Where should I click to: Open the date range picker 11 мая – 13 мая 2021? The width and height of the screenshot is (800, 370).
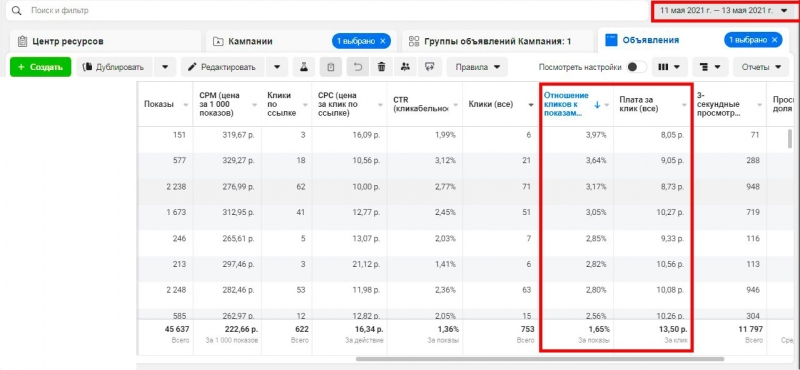point(723,10)
